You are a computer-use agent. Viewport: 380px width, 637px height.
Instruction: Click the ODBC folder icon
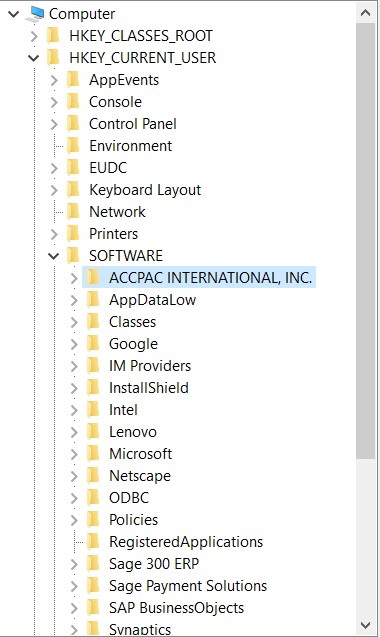[93, 498]
